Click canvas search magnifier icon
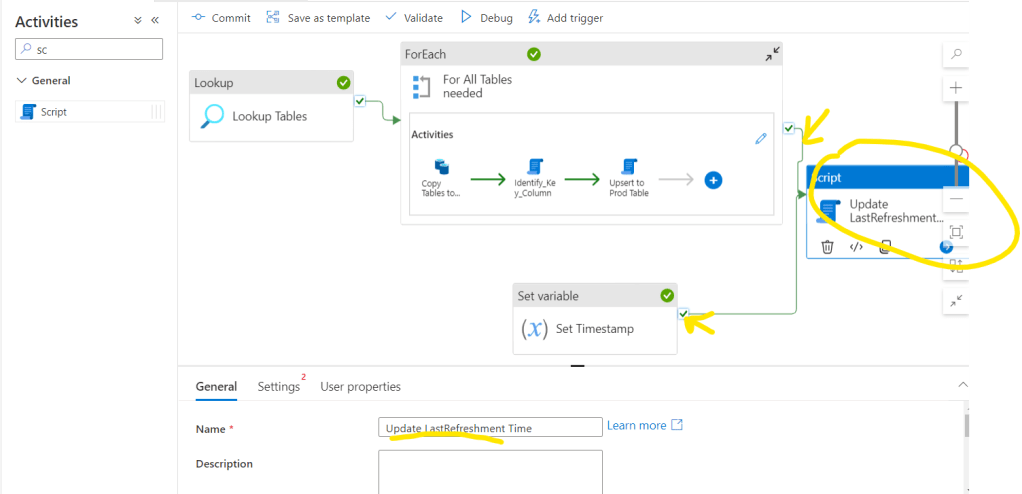Image resolution: width=1022 pixels, height=494 pixels. [x=956, y=54]
